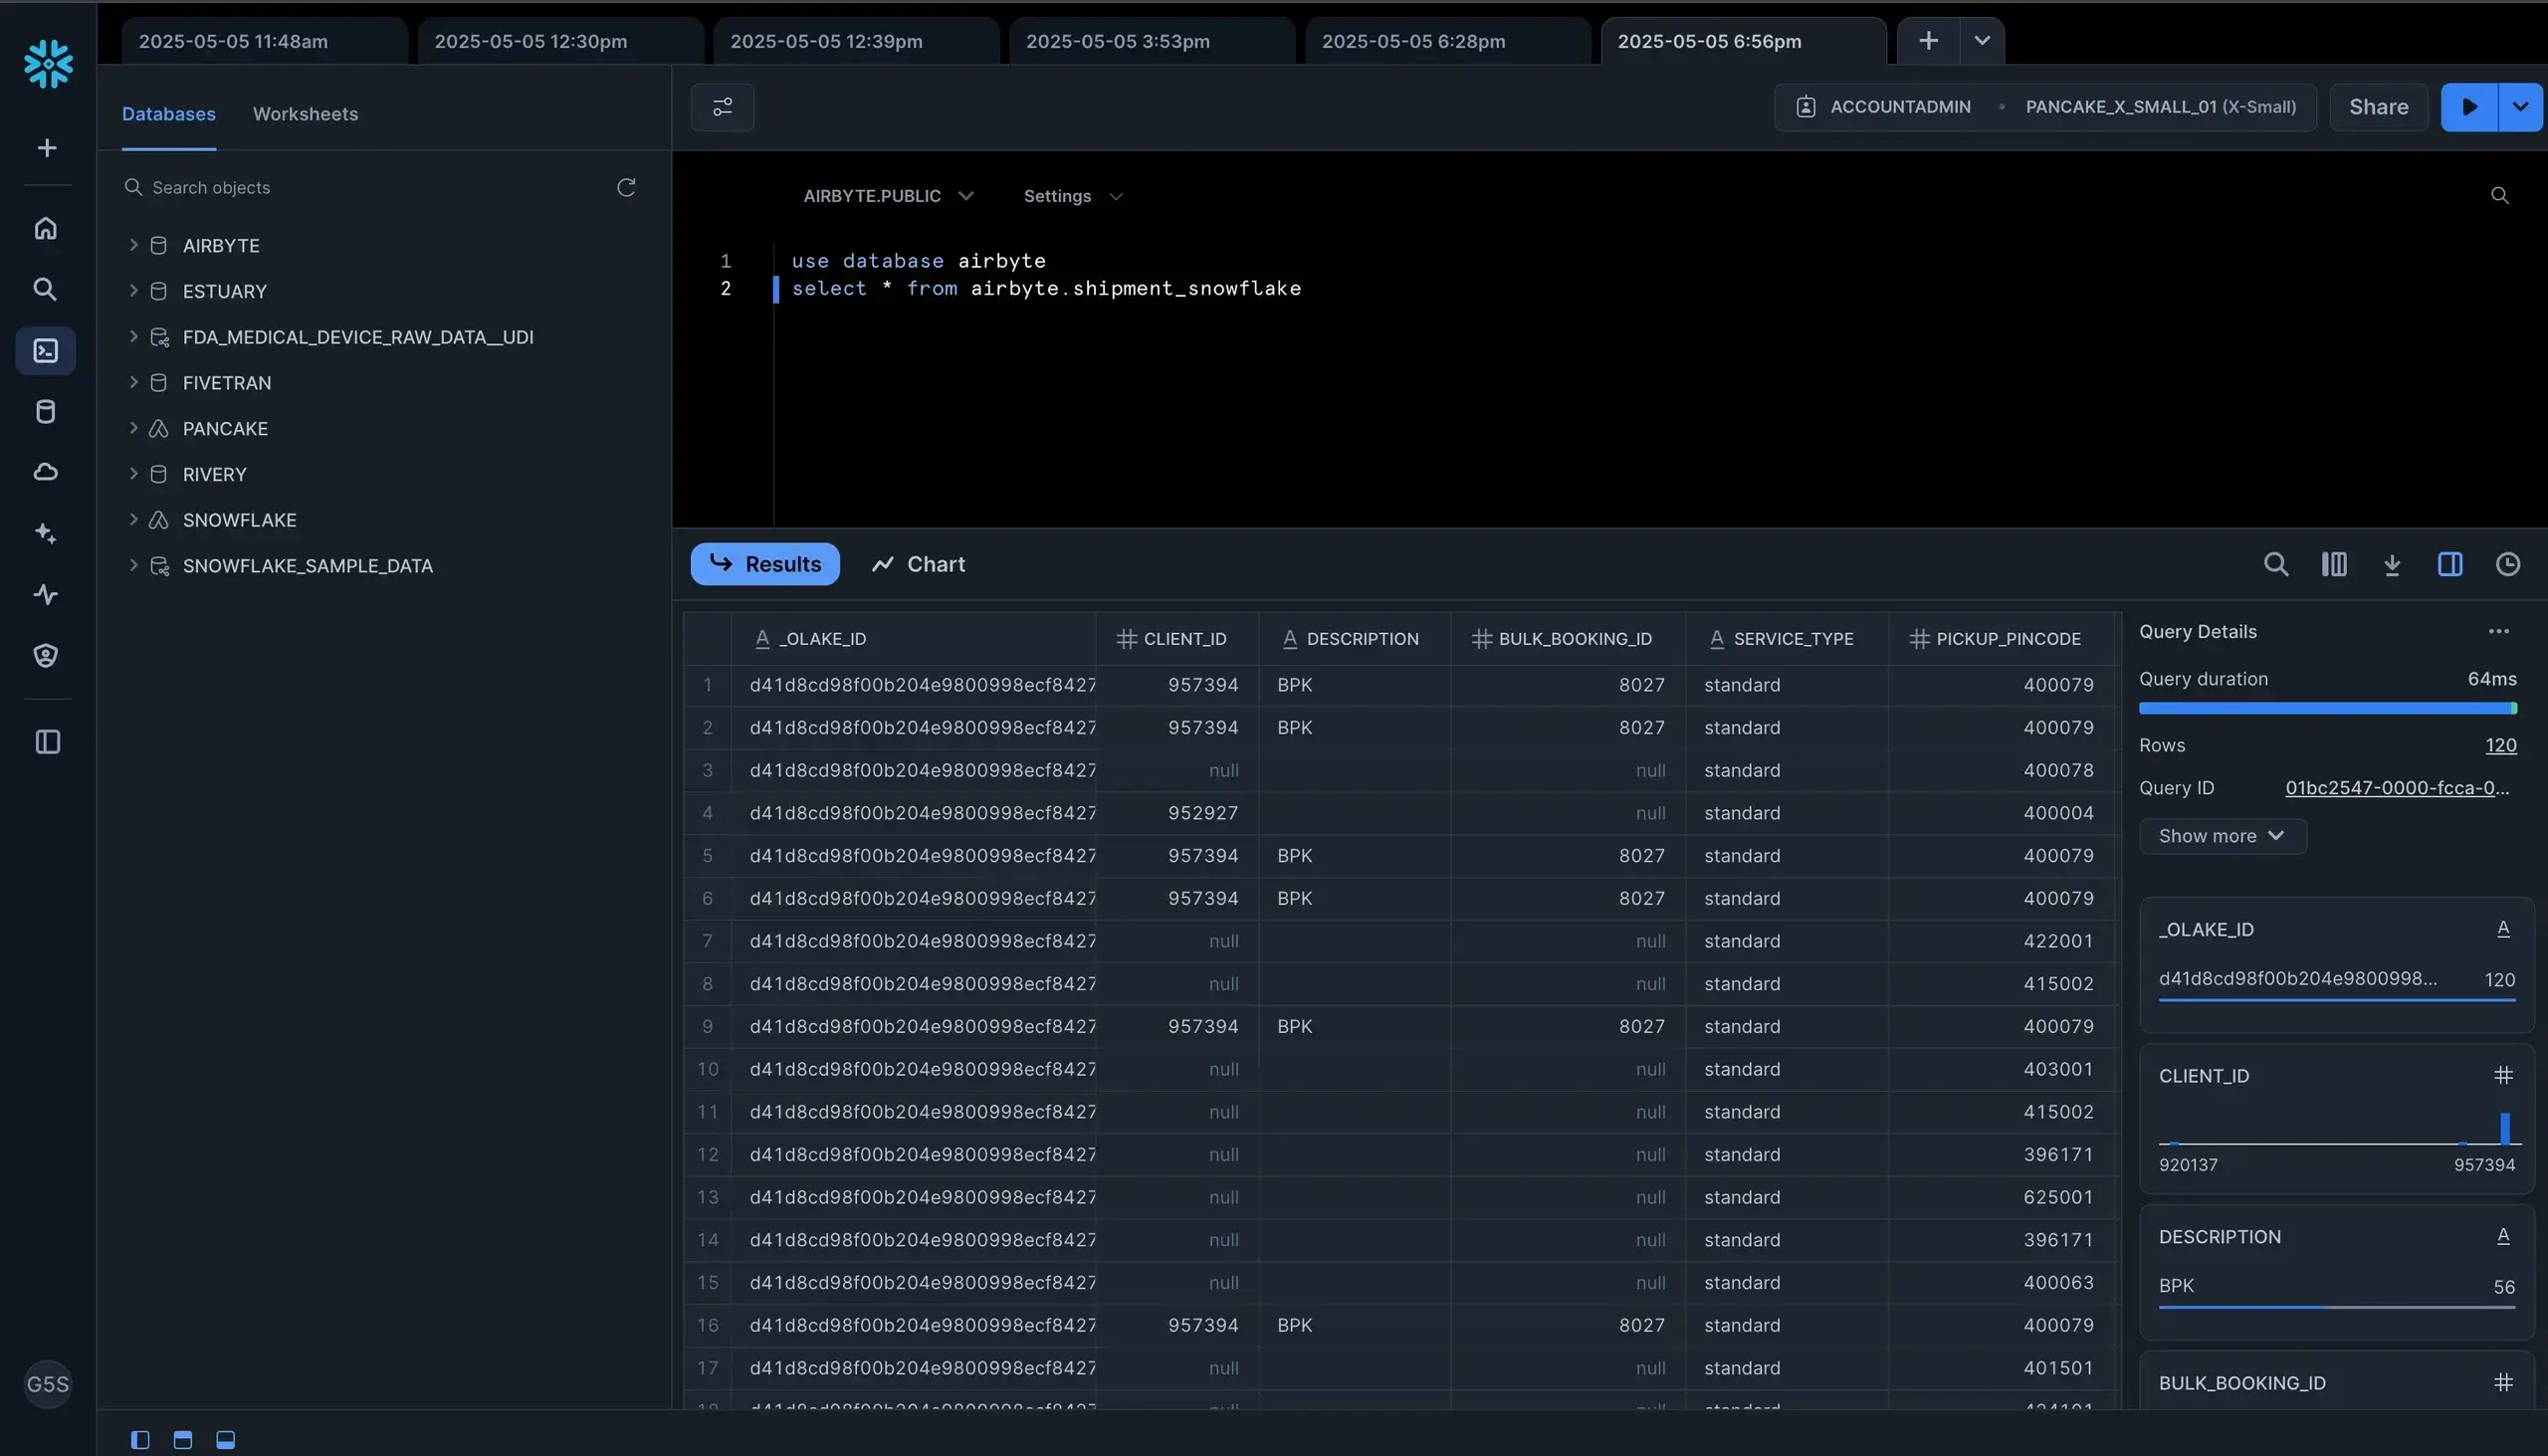Expand the AIRBYTE database tree node

[133, 245]
